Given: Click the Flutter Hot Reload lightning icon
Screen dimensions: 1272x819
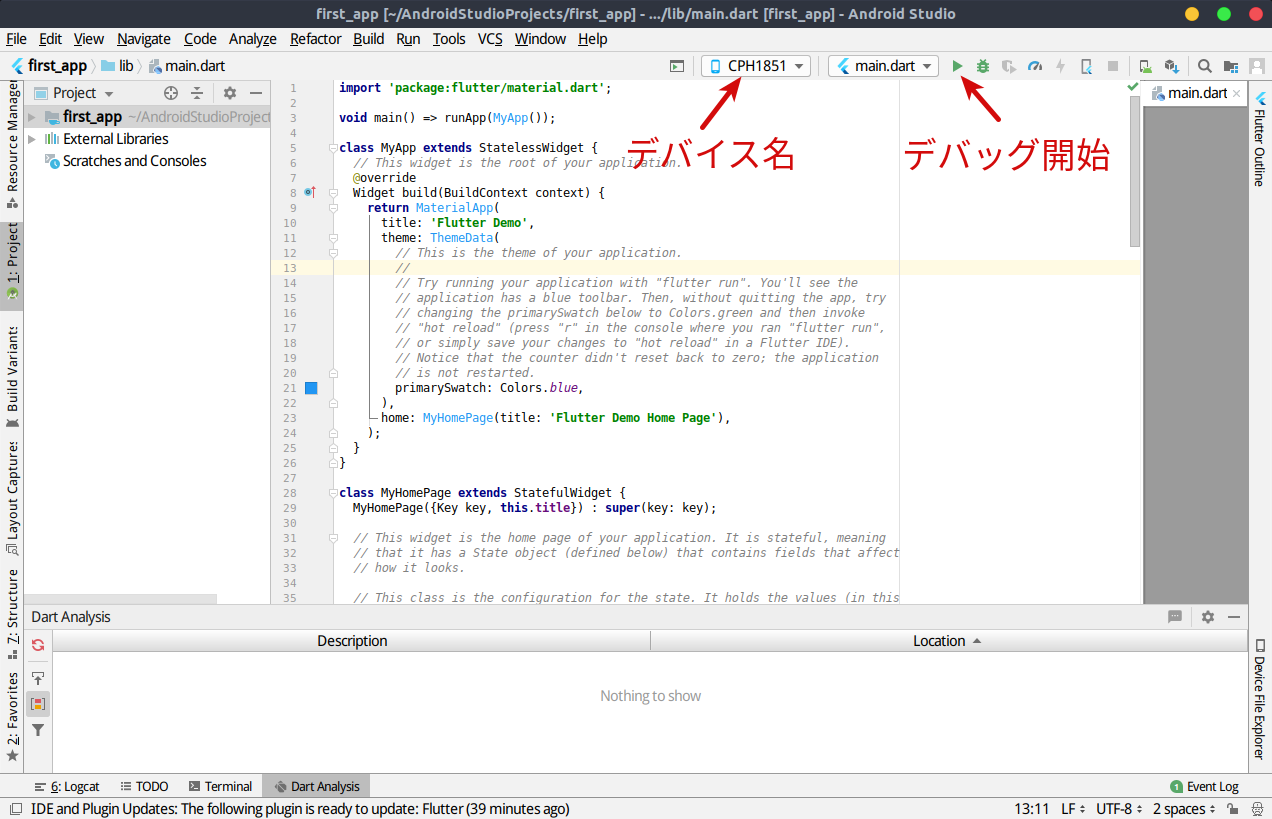Looking at the screenshot, I should point(1061,66).
